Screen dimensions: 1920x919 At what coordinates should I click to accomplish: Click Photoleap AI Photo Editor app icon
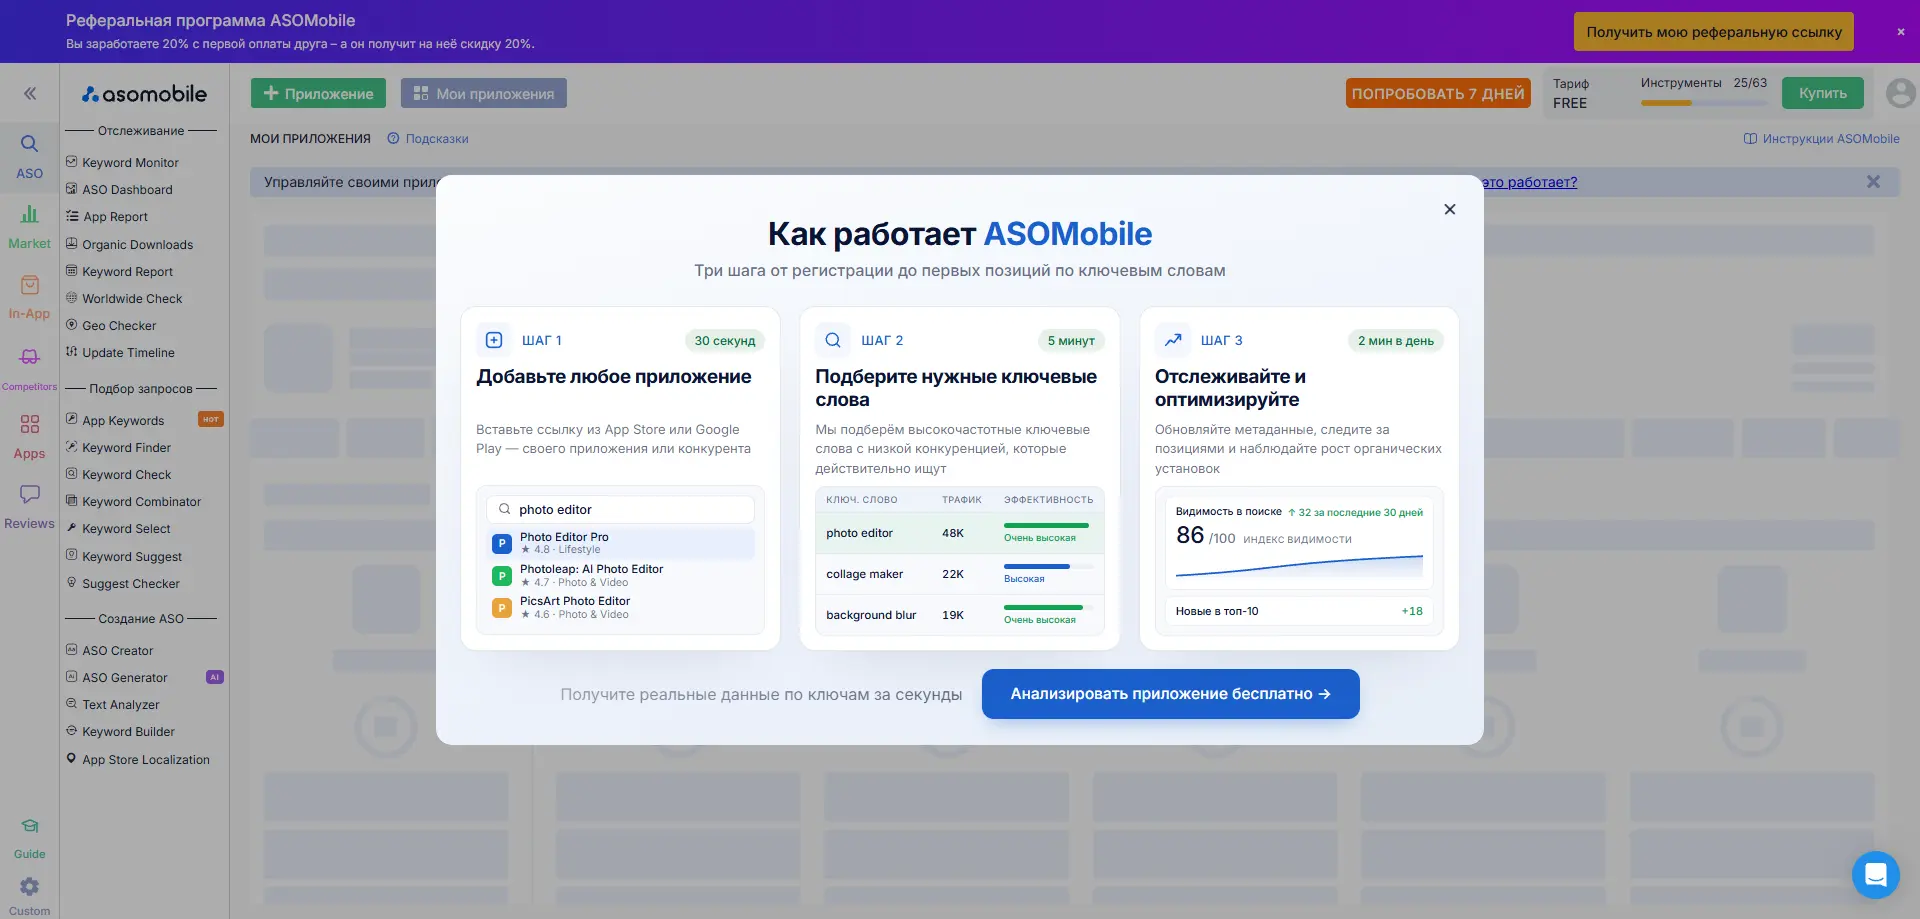pyautogui.click(x=502, y=576)
